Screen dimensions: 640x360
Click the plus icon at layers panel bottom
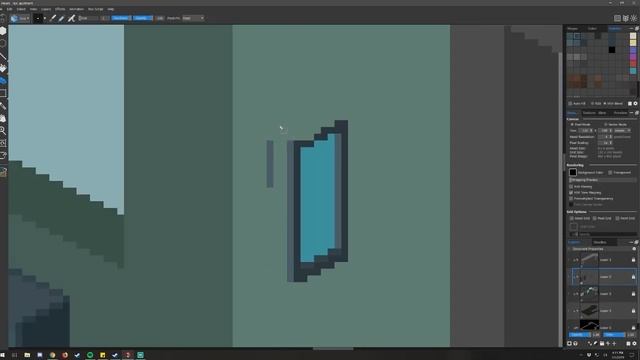point(614,344)
